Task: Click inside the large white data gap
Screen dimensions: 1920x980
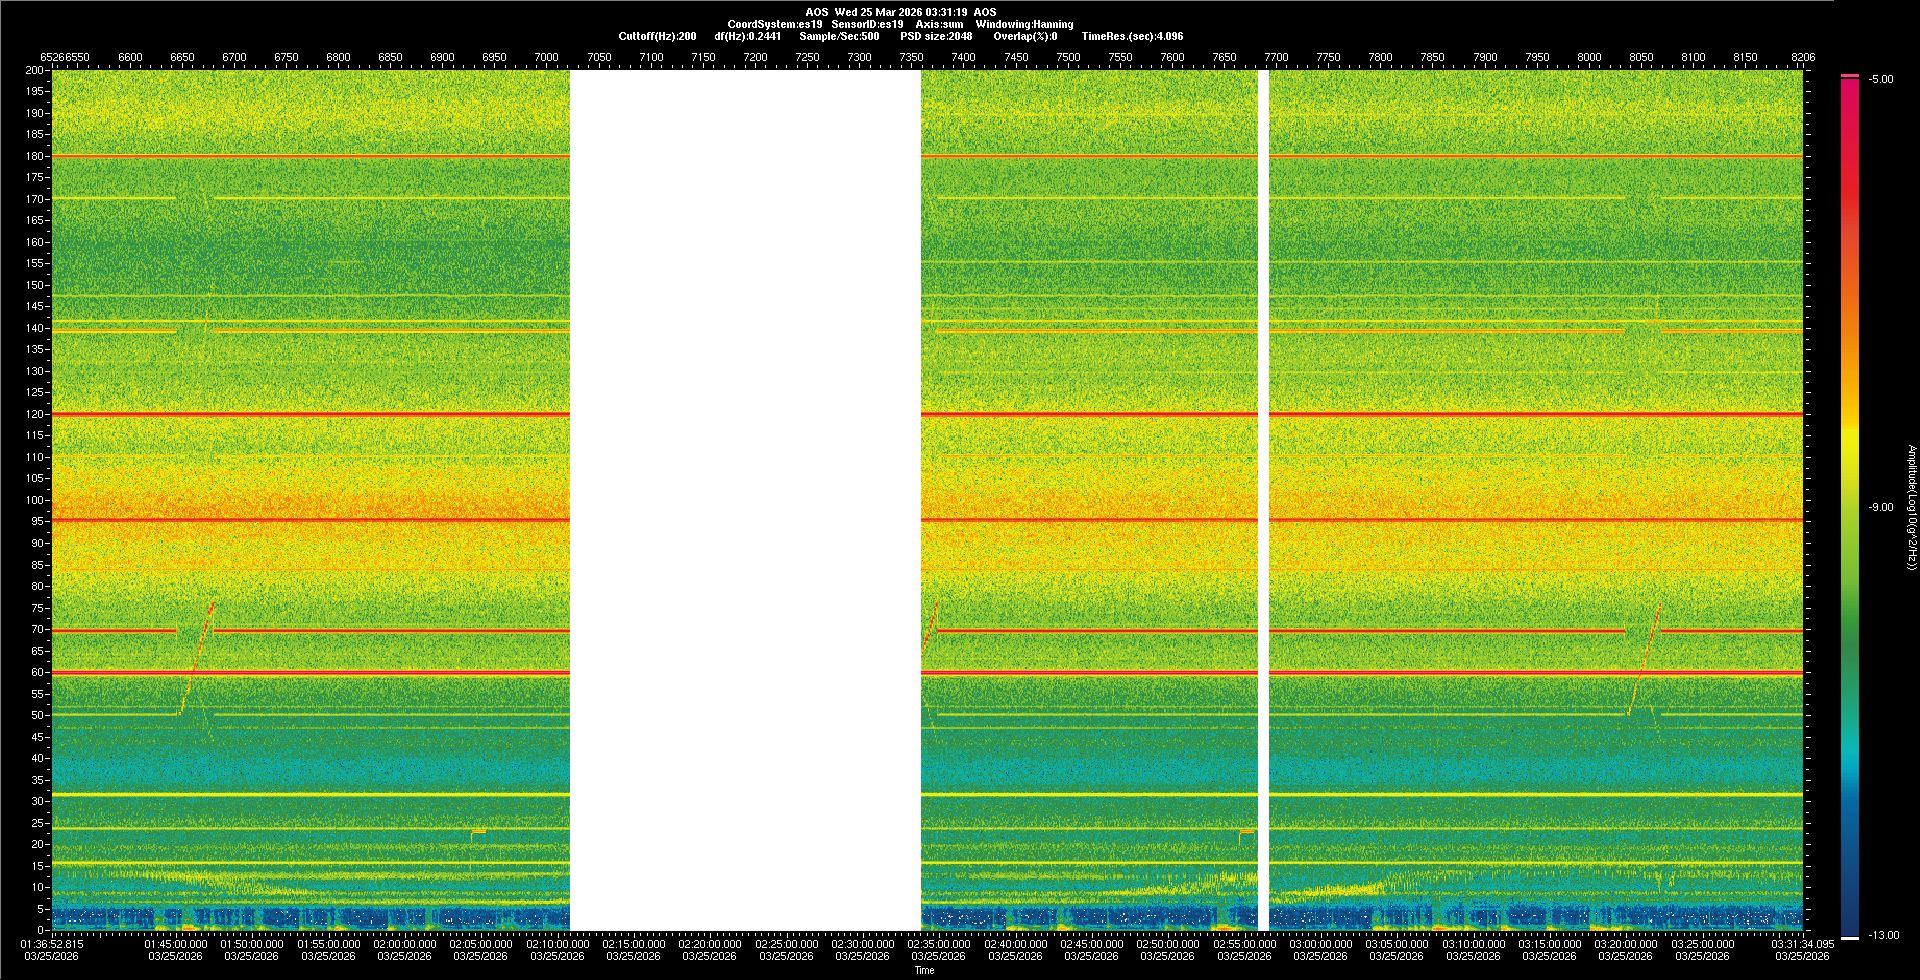Action: coord(745,500)
